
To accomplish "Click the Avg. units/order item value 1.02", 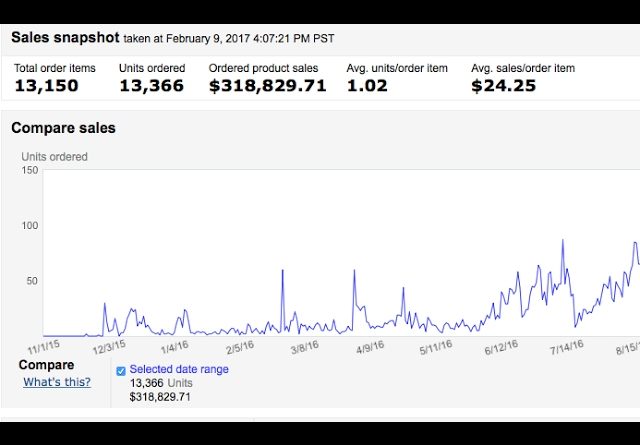I will coord(369,85).
